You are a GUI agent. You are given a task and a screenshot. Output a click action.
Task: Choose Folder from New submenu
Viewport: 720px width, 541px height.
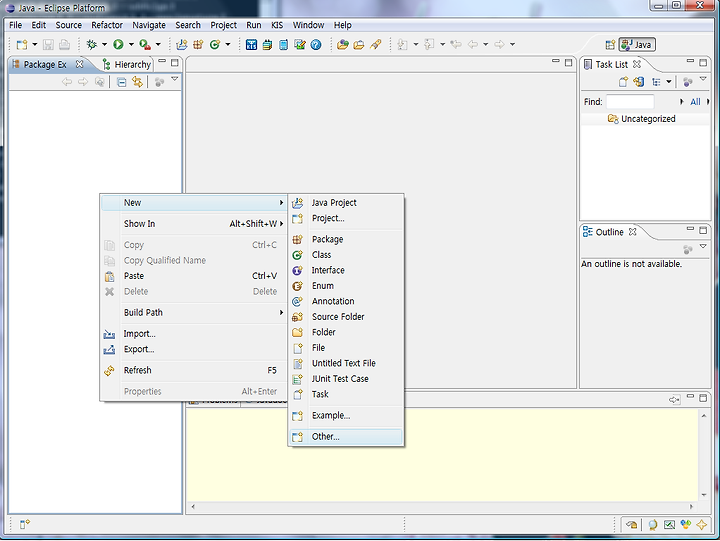[x=346, y=332]
